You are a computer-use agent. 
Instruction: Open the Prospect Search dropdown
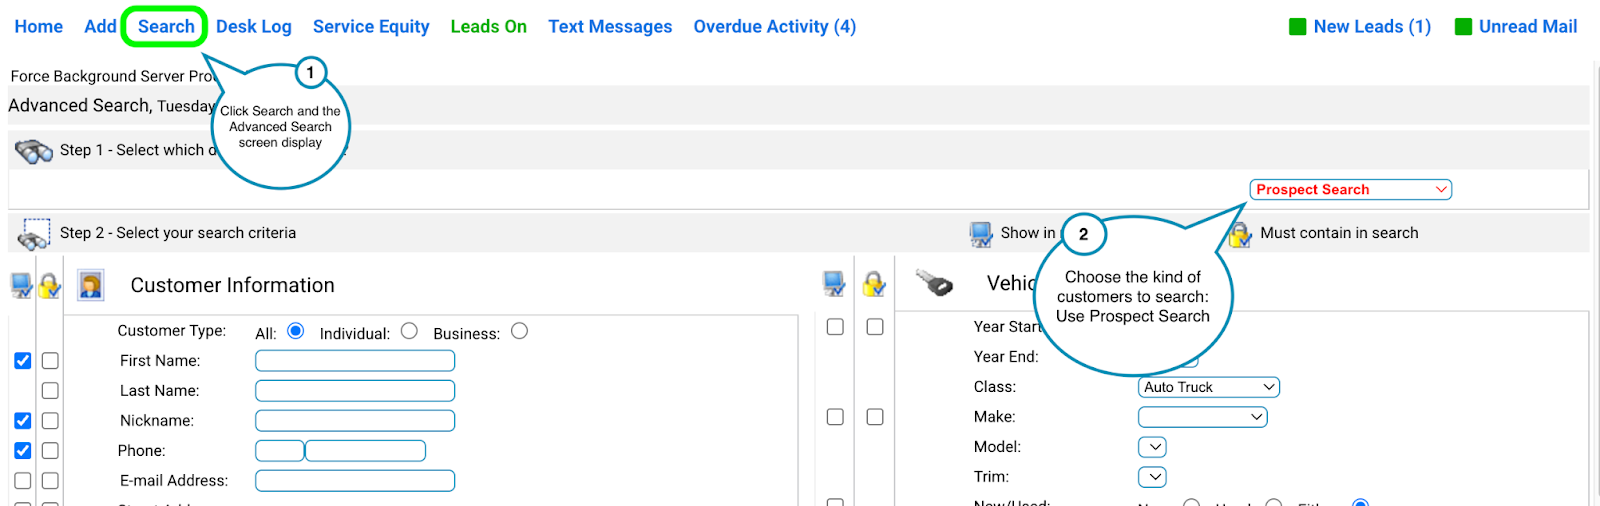[x=1350, y=190]
